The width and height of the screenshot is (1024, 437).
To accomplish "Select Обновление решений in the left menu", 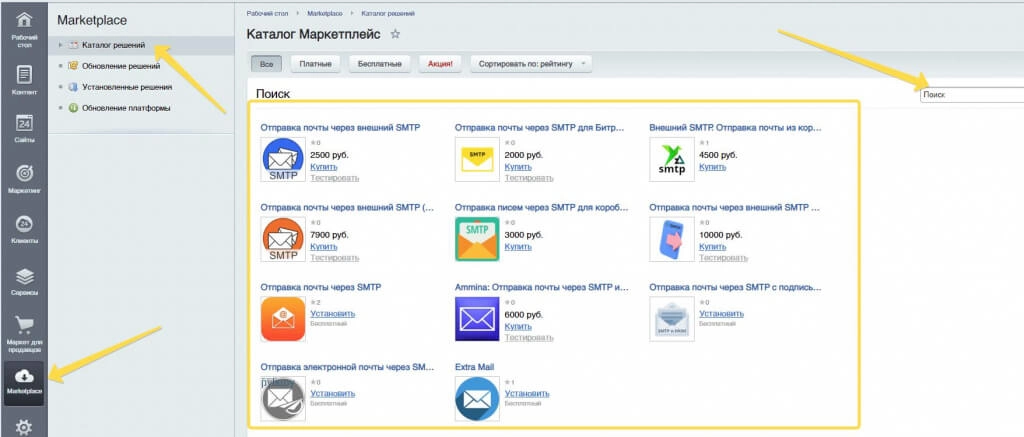I will [x=121, y=66].
